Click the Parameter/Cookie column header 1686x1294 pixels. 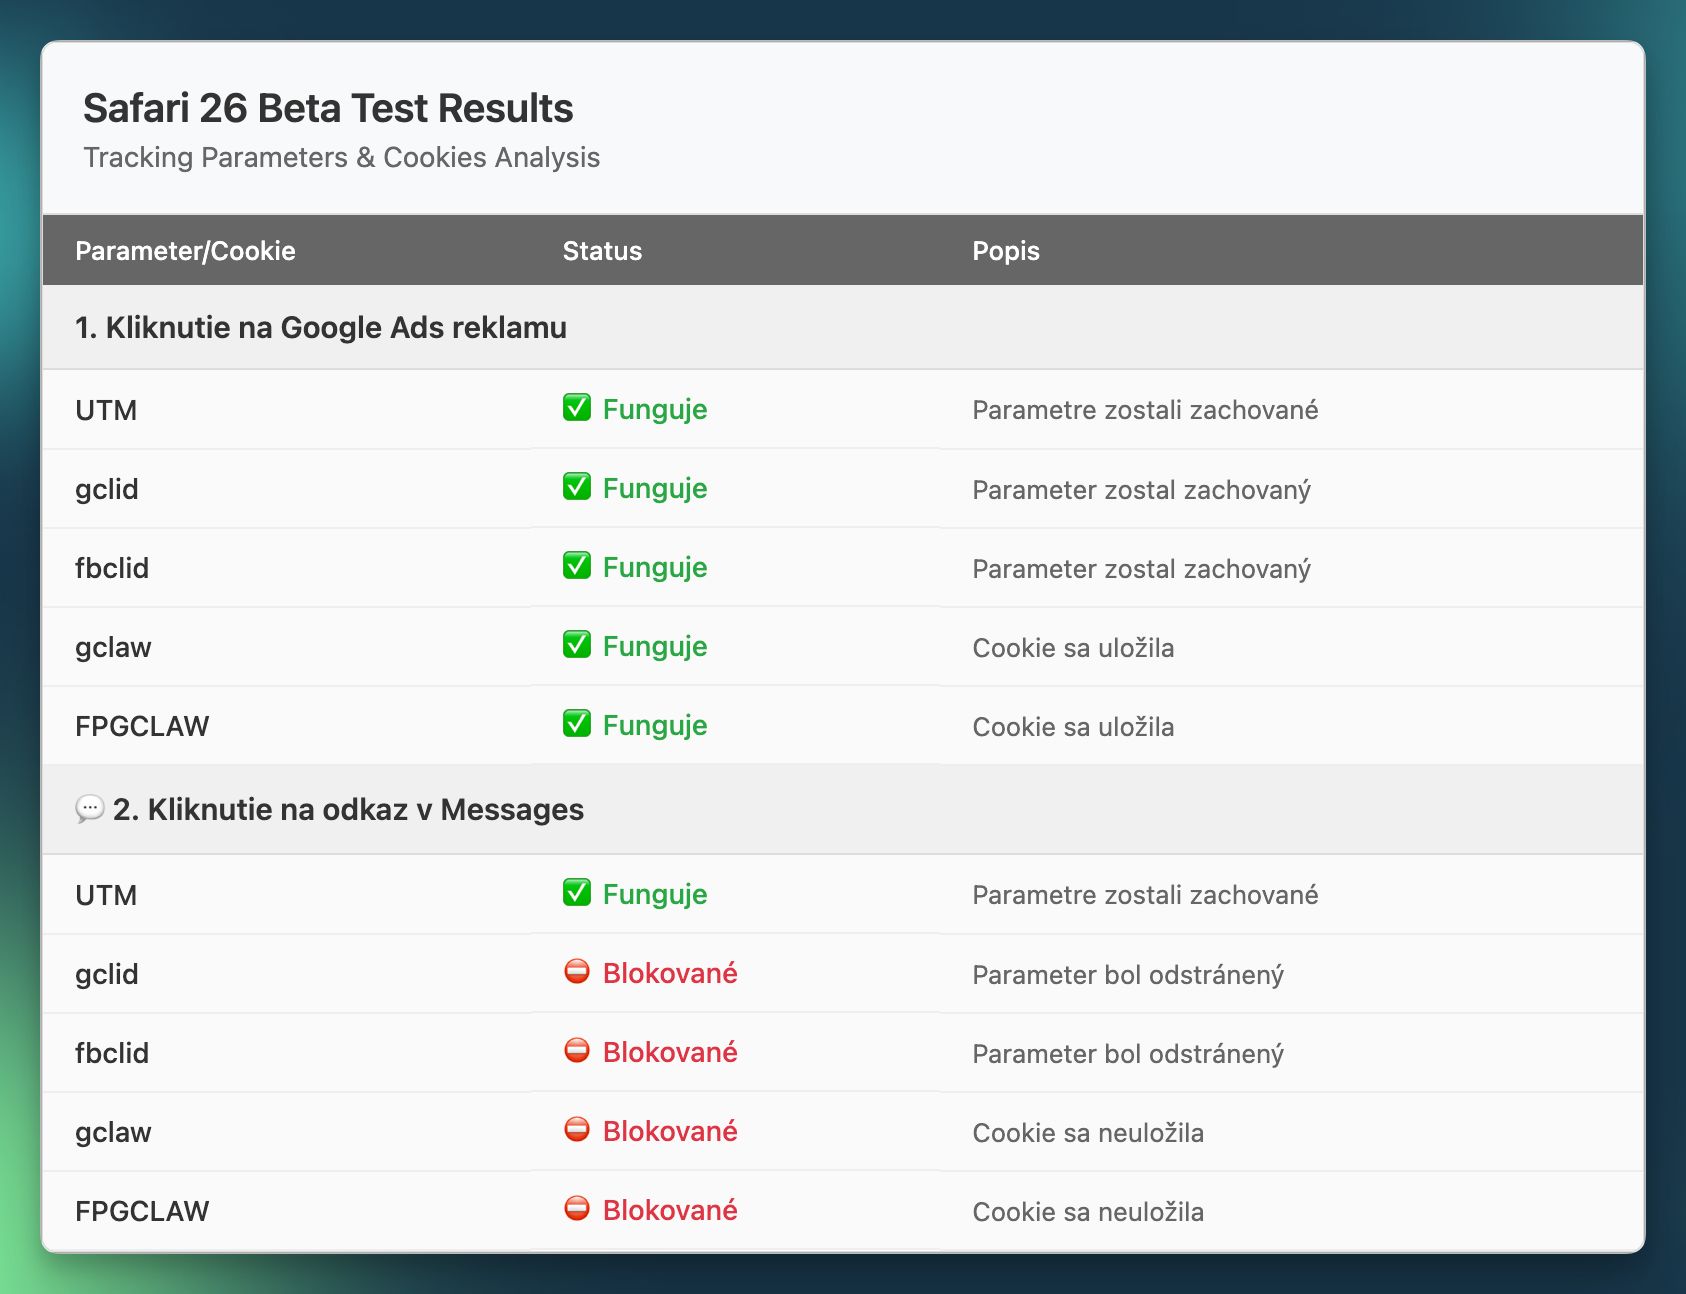pos(185,251)
